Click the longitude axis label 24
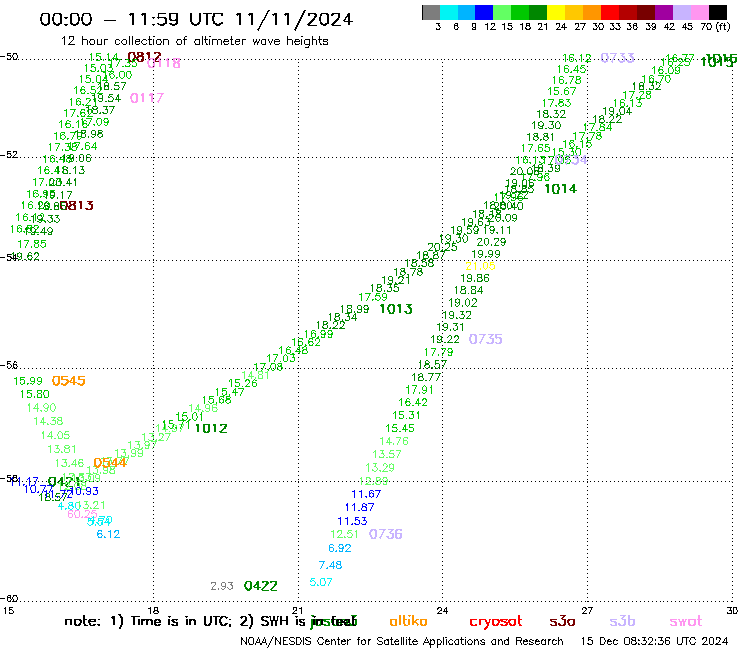 tap(442, 611)
